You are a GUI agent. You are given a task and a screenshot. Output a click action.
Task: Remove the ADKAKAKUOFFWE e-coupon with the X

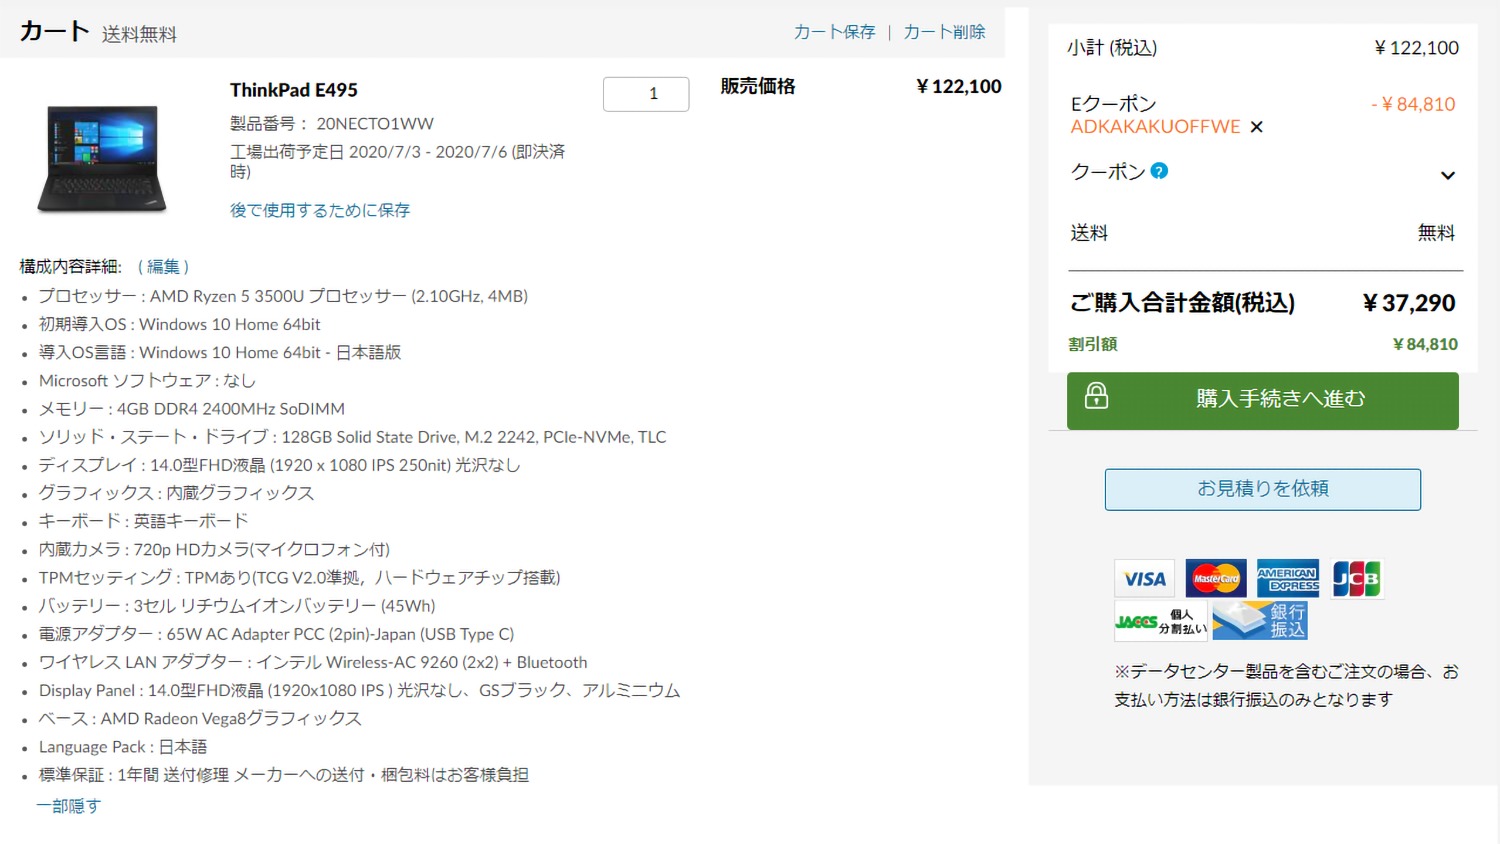point(1257,127)
